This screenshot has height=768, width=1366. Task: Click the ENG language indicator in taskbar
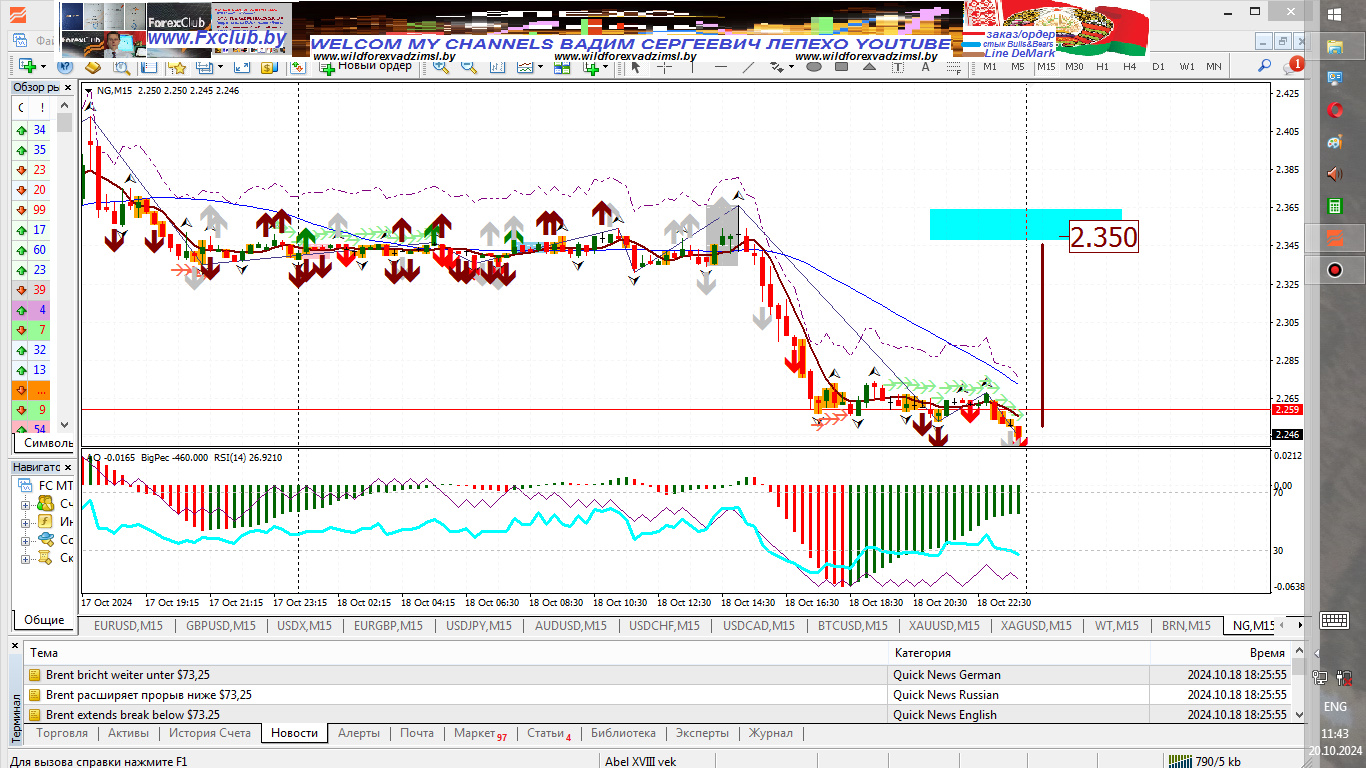tap(1335, 707)
